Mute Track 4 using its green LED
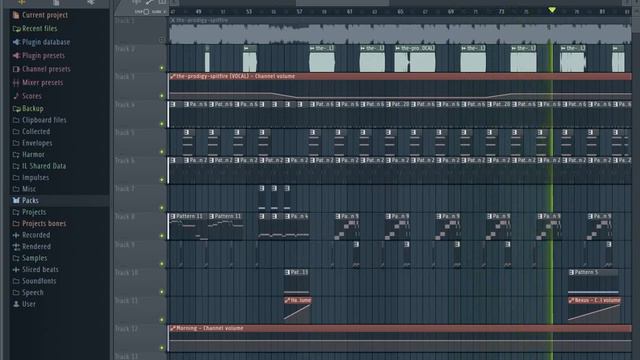This screenshot has height=360, width=640. [162, 124]
